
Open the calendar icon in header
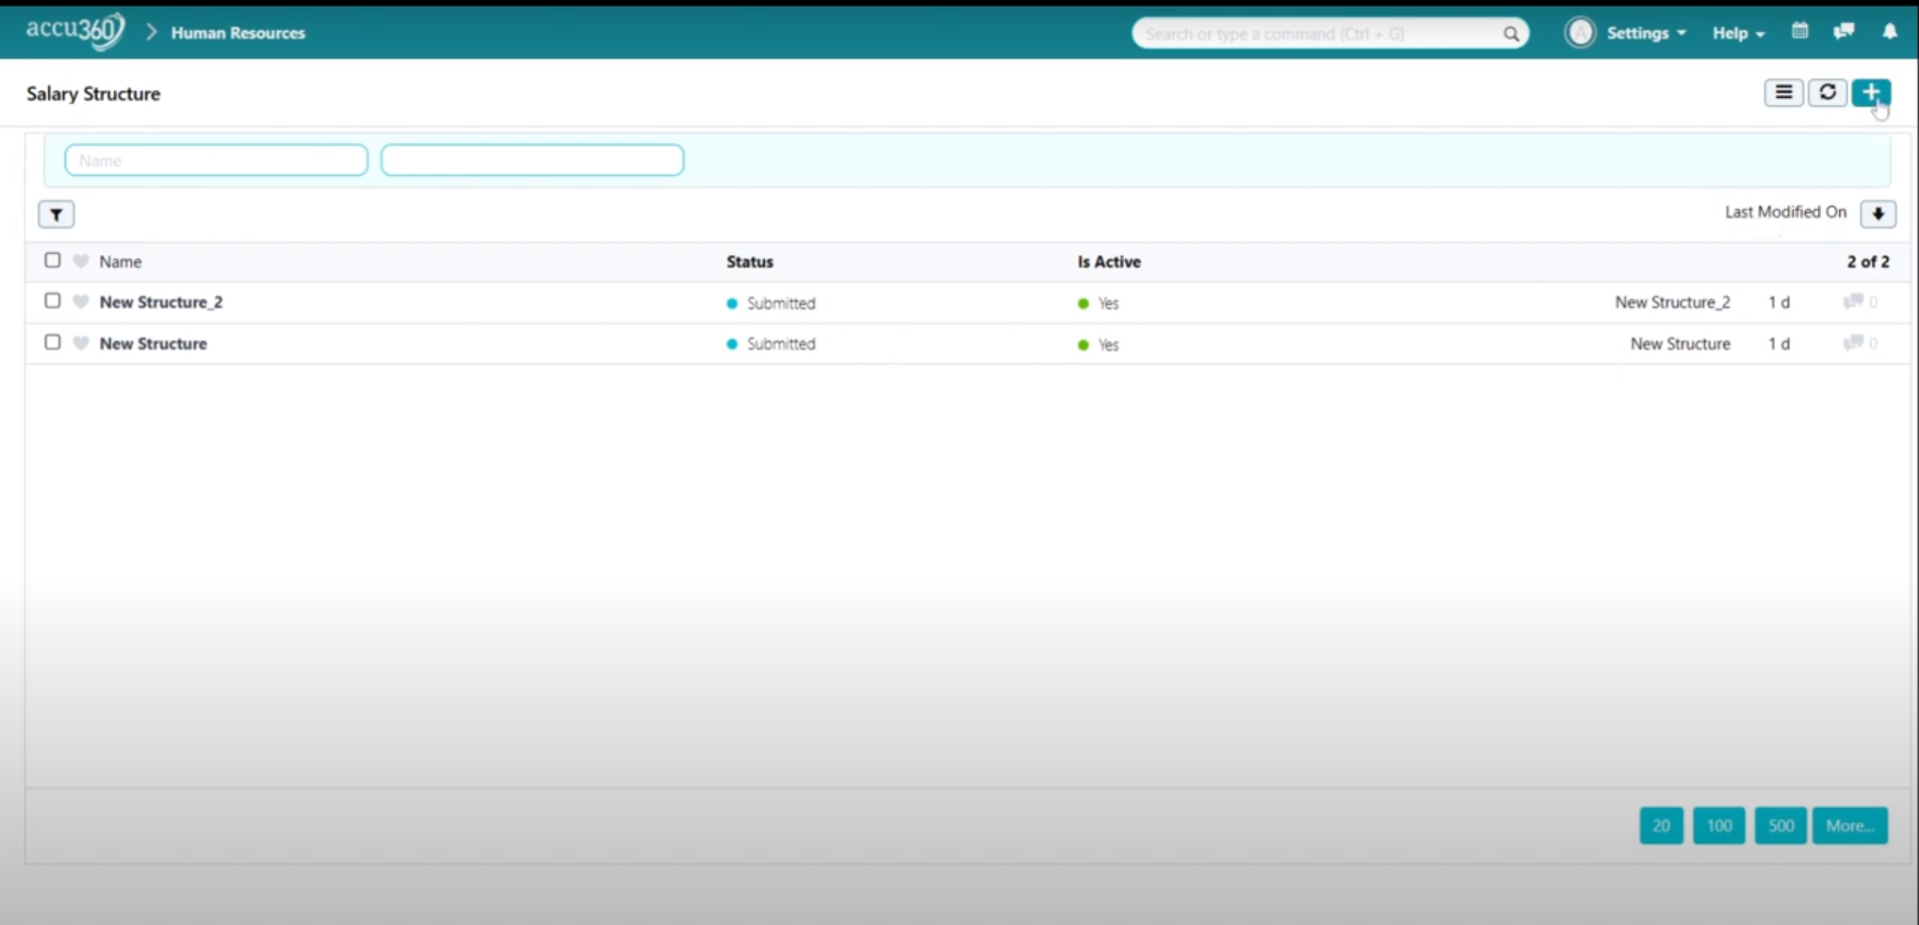pos(1800,31)
